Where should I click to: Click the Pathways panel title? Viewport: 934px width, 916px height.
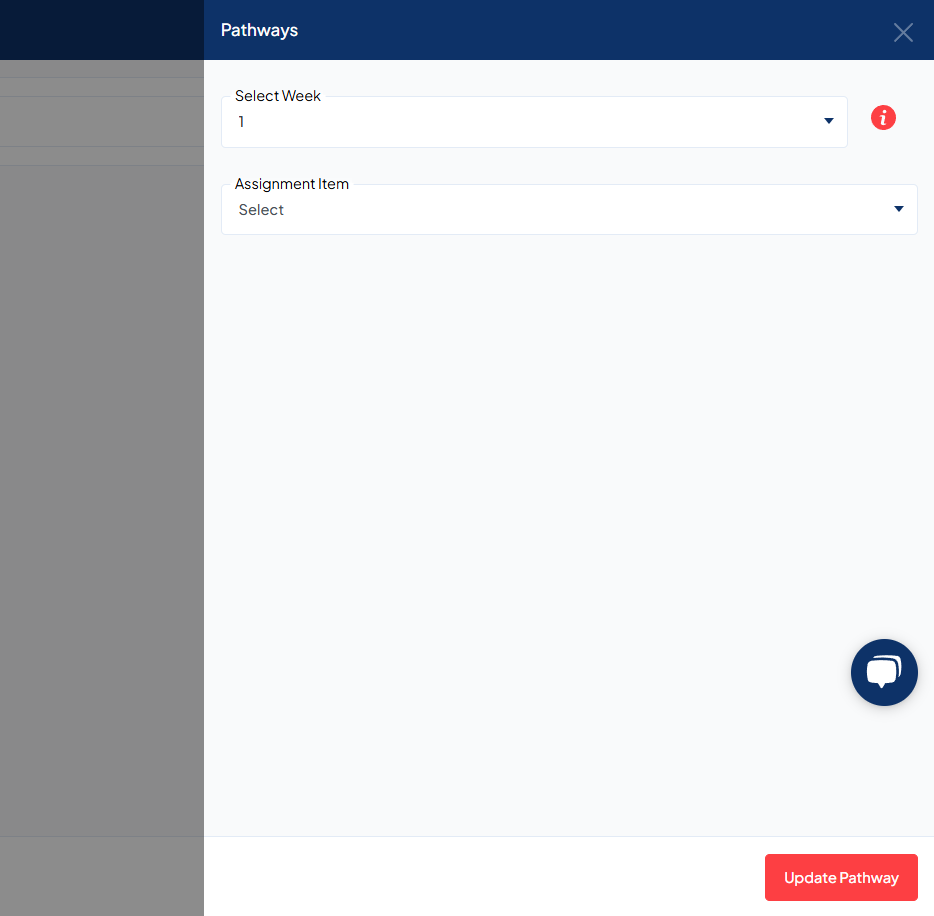point(259,30)
